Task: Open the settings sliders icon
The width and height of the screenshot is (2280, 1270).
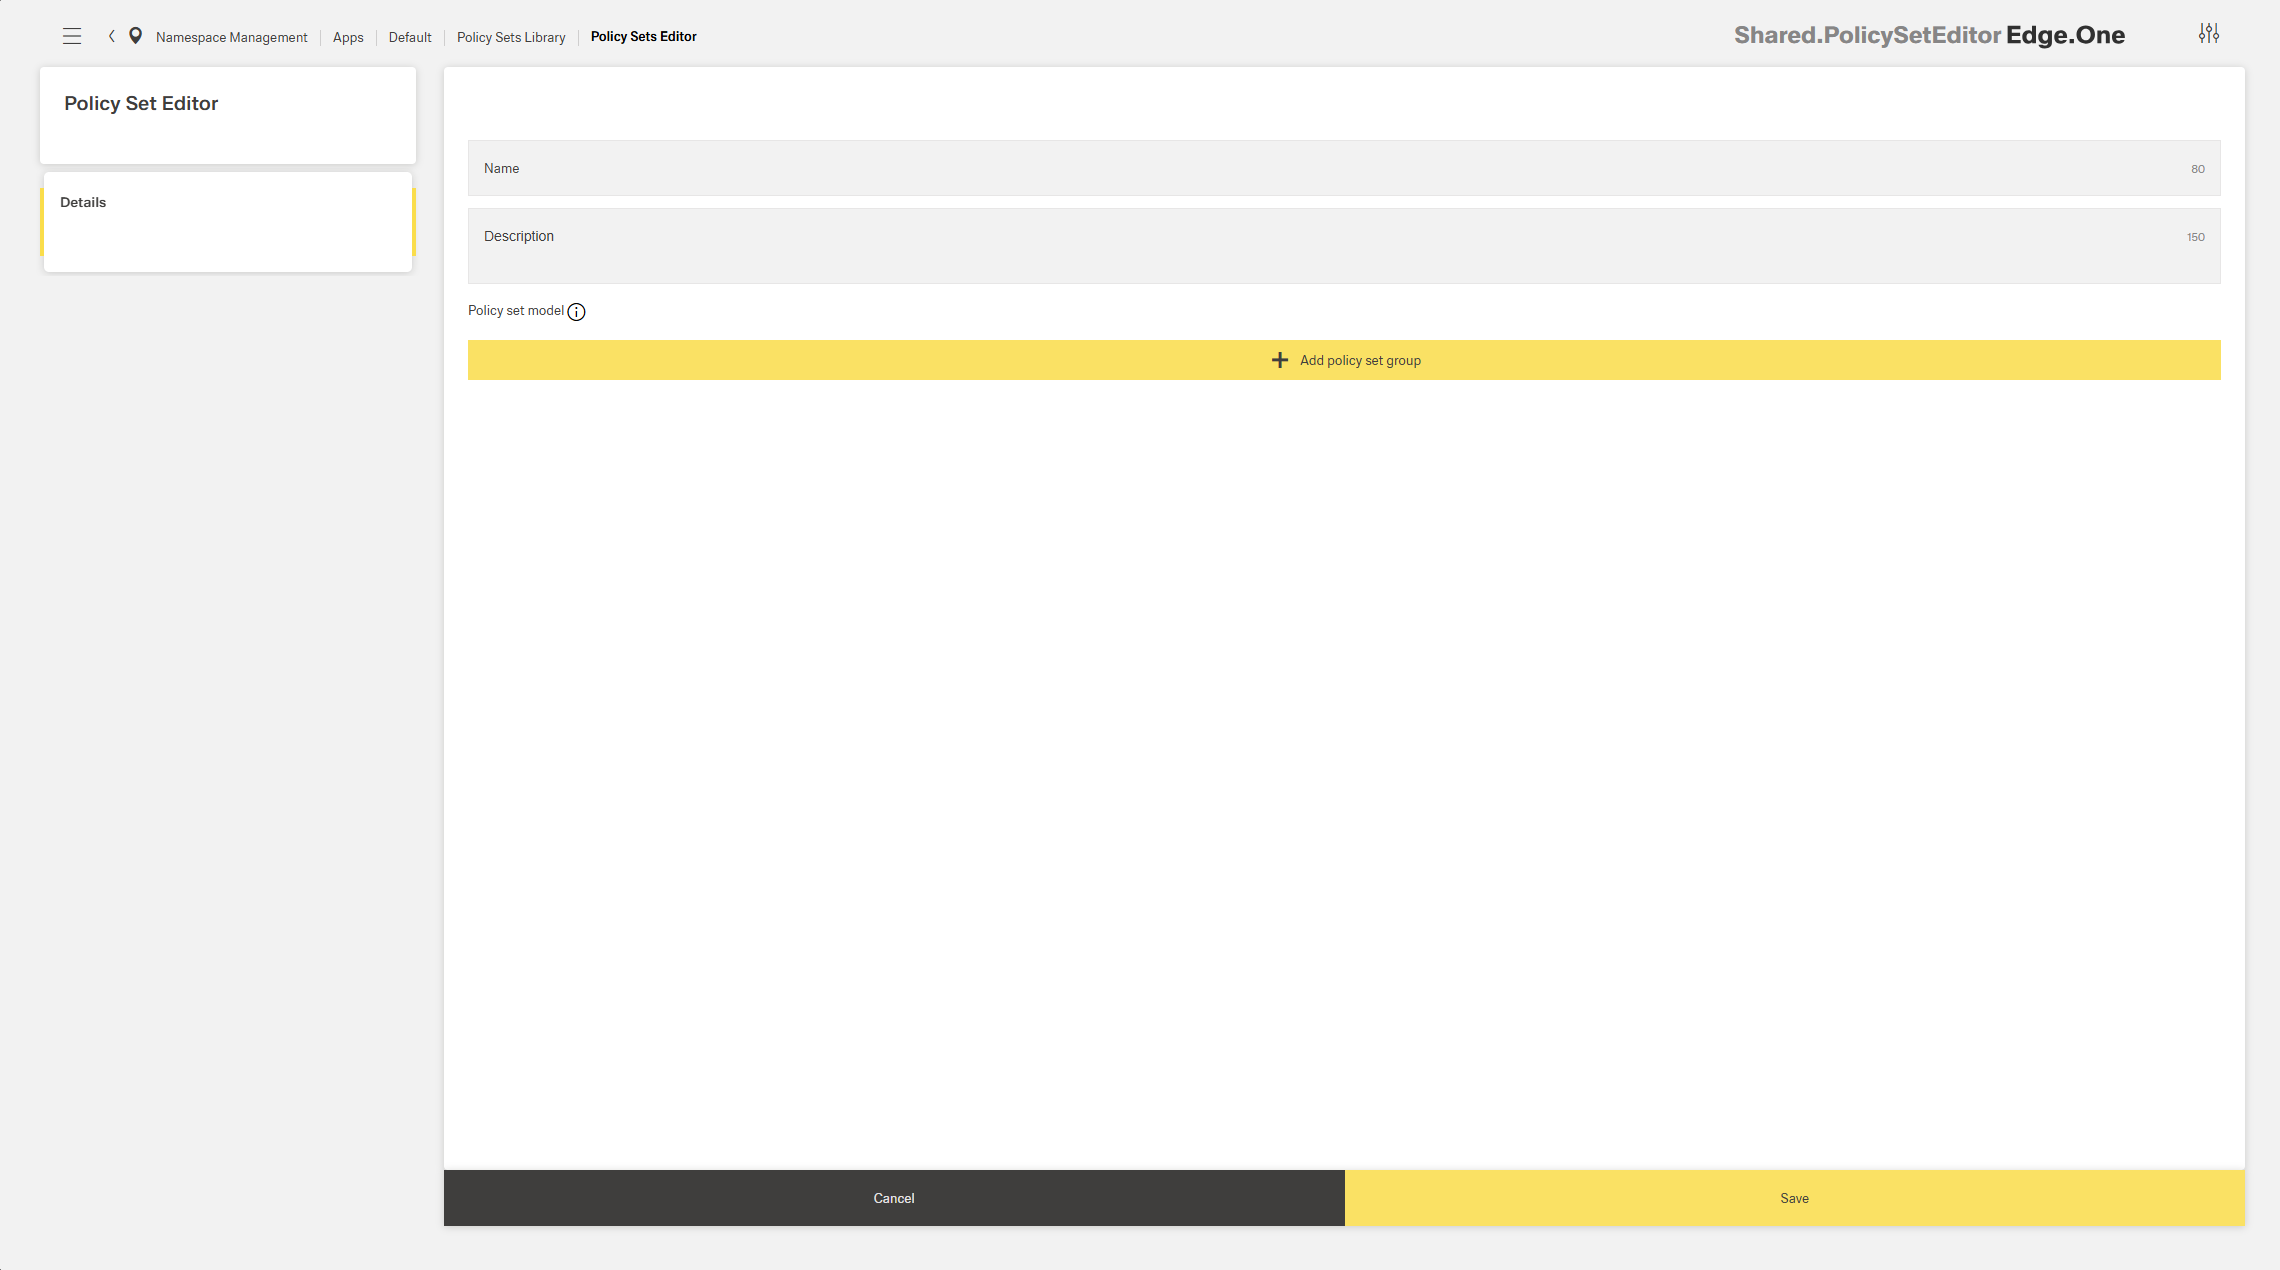Action: click(x=2208, y=34)
